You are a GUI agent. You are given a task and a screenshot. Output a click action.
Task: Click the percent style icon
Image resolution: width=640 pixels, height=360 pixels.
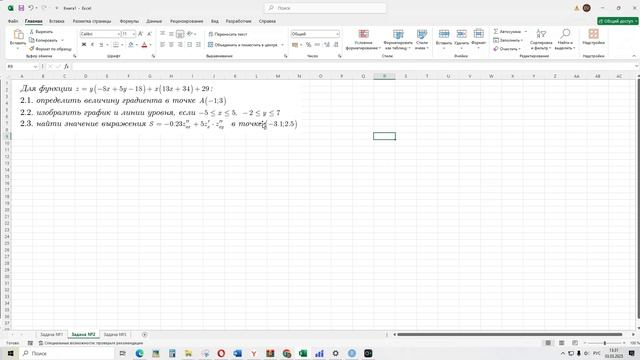[x=309, y=44]
